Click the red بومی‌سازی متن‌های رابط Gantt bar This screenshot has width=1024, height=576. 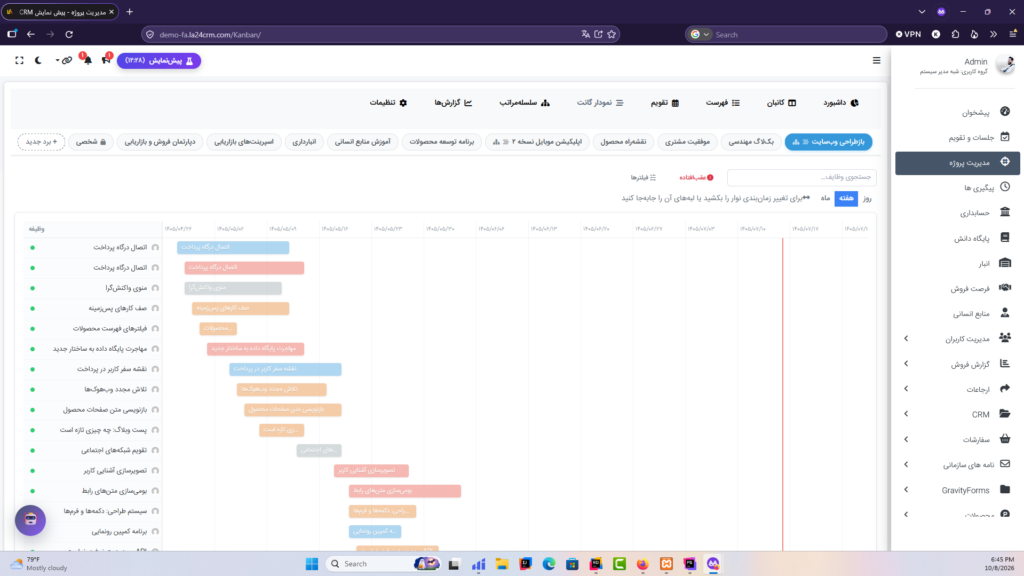coord(405,490)
